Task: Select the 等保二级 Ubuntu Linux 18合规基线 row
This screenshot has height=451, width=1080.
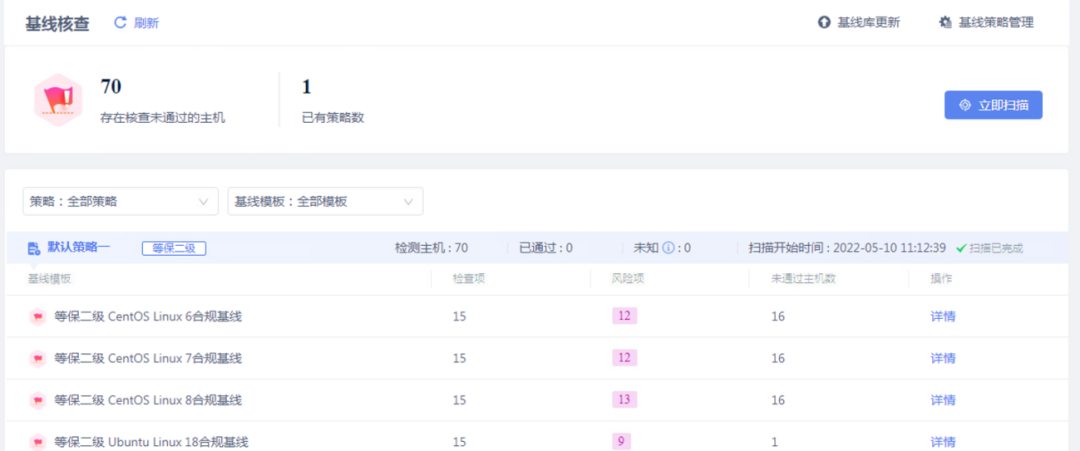Action: coord(151,442)
